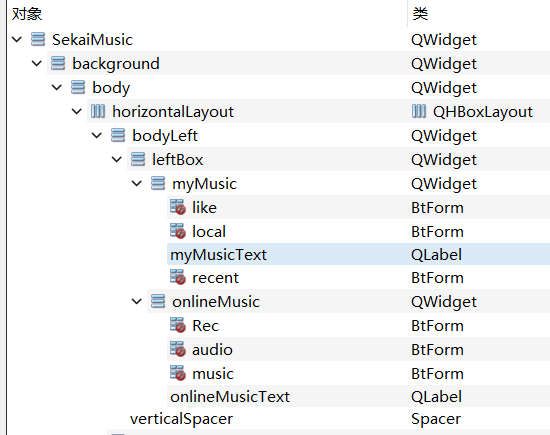Click QWidget class of myMusic
The height and width of the screenshot is (435, 550).
point(444,184)
